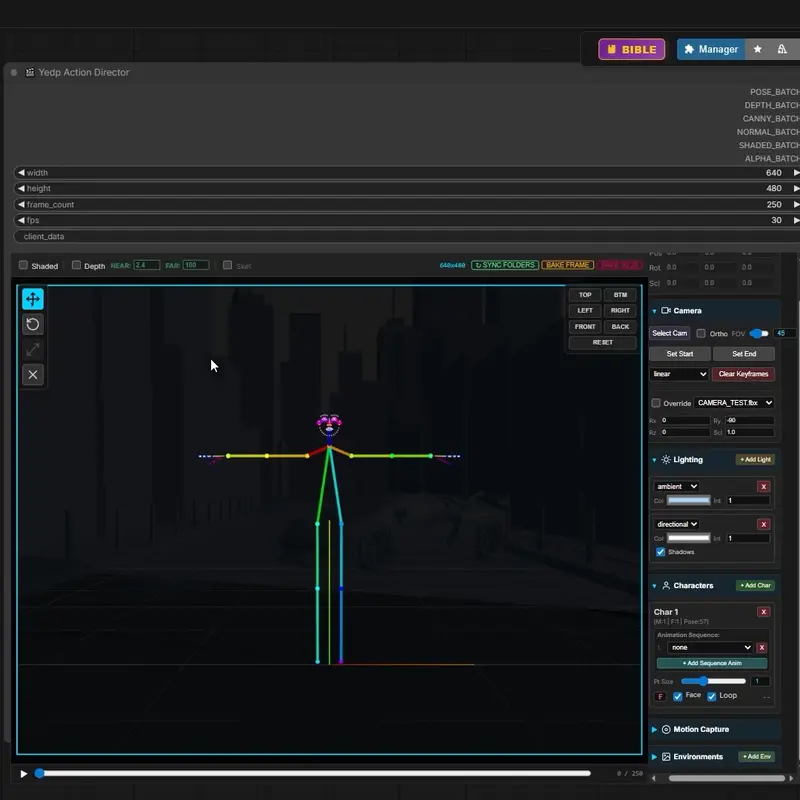The width and height of the screenshot is (800, 800).
Task: Switch viewport to RIGHT view
Action: click(620, 311)
